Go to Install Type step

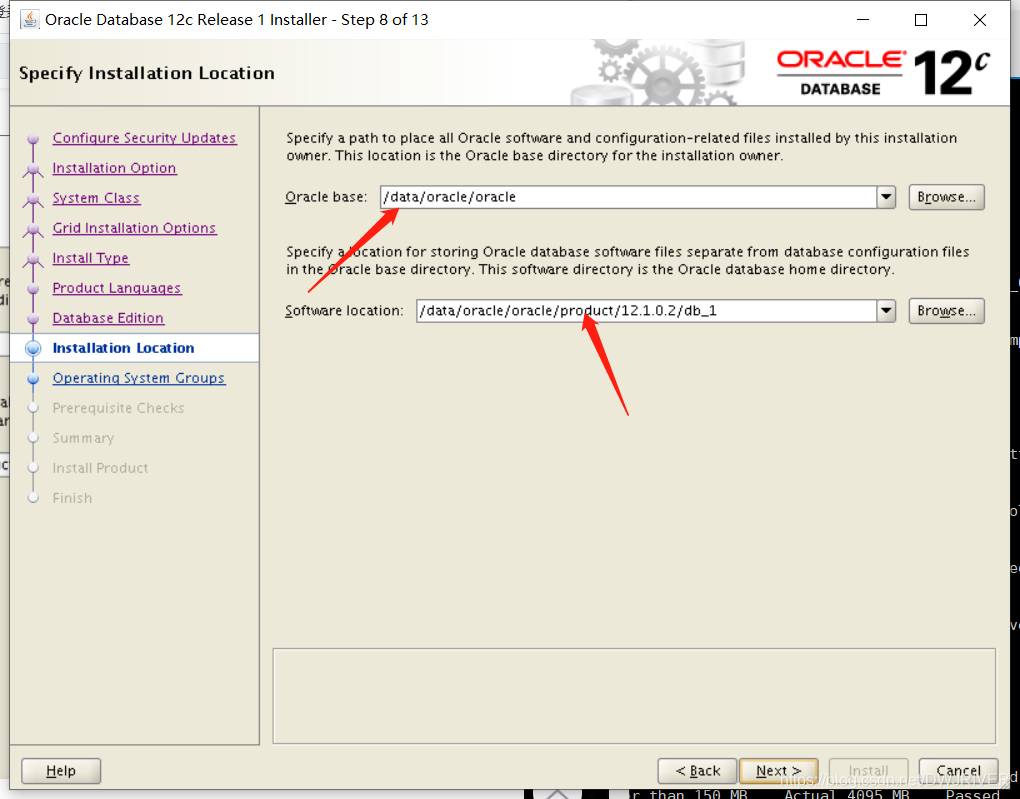(91, 258)
